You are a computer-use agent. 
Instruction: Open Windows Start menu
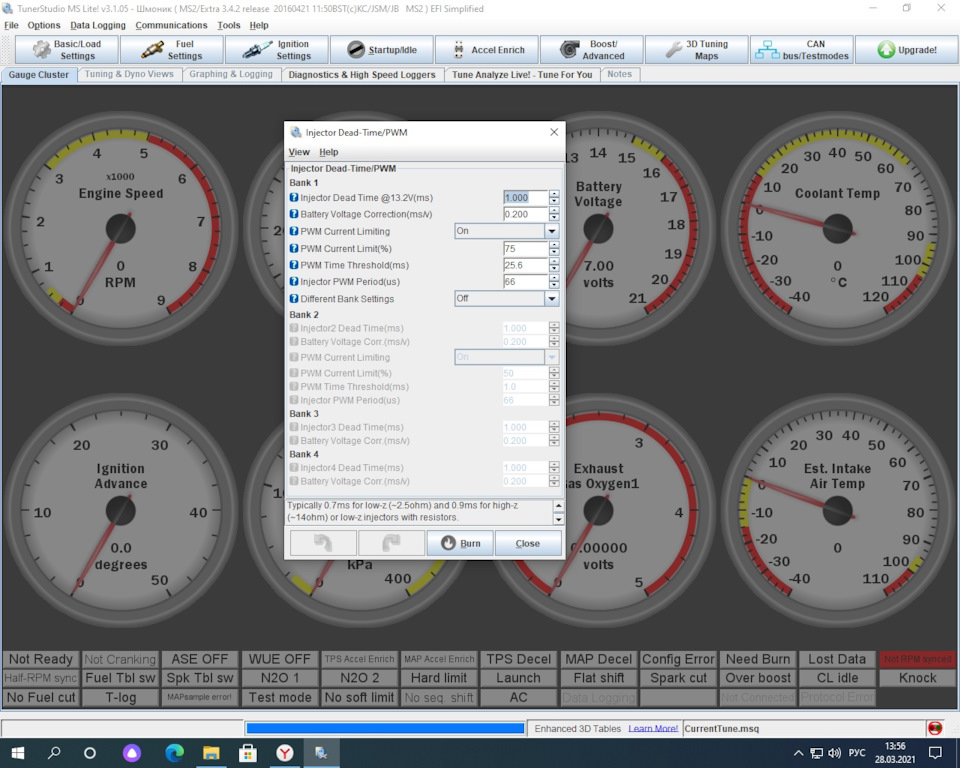coord(18,753)
